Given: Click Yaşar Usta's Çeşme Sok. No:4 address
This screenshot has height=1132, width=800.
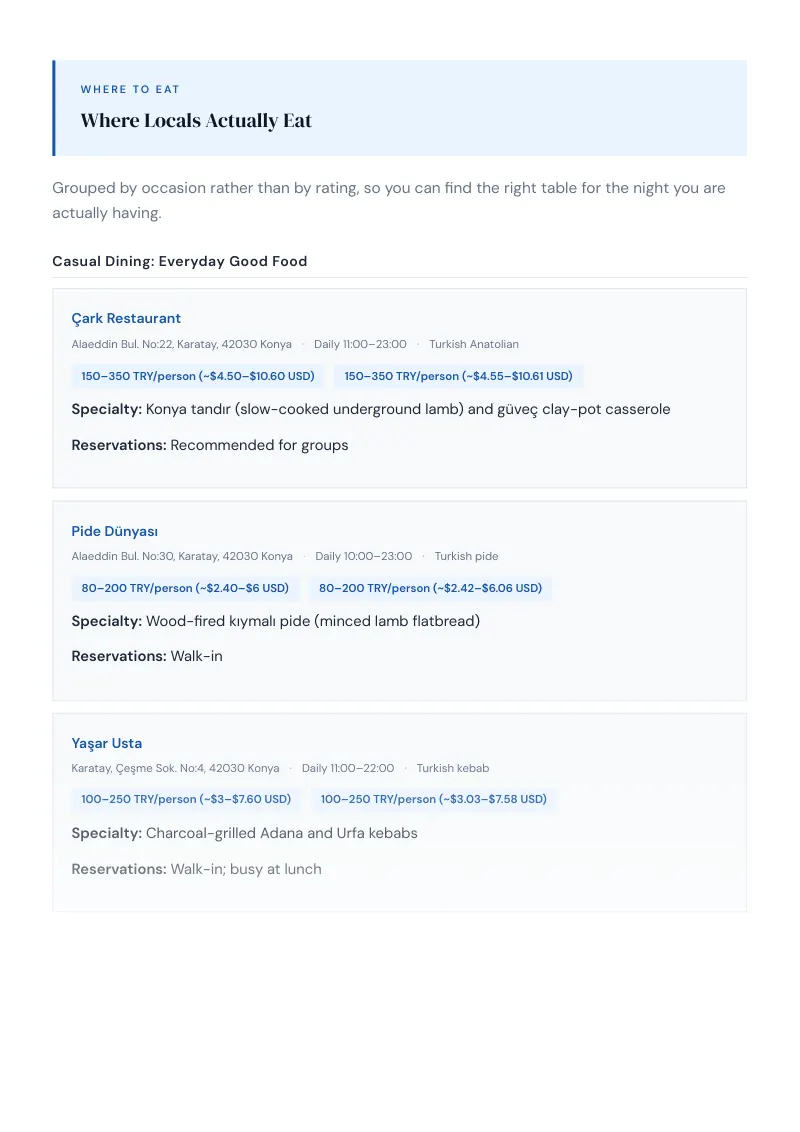Looking at the screenshot, I should [175, 768].
